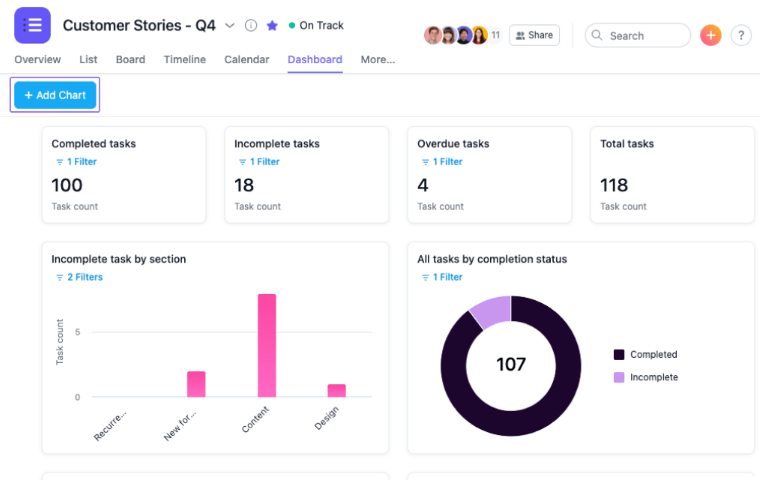The height and width of the screenshot is (480, 760).
Task: Click the Search input field
Action: click(638, 35)
